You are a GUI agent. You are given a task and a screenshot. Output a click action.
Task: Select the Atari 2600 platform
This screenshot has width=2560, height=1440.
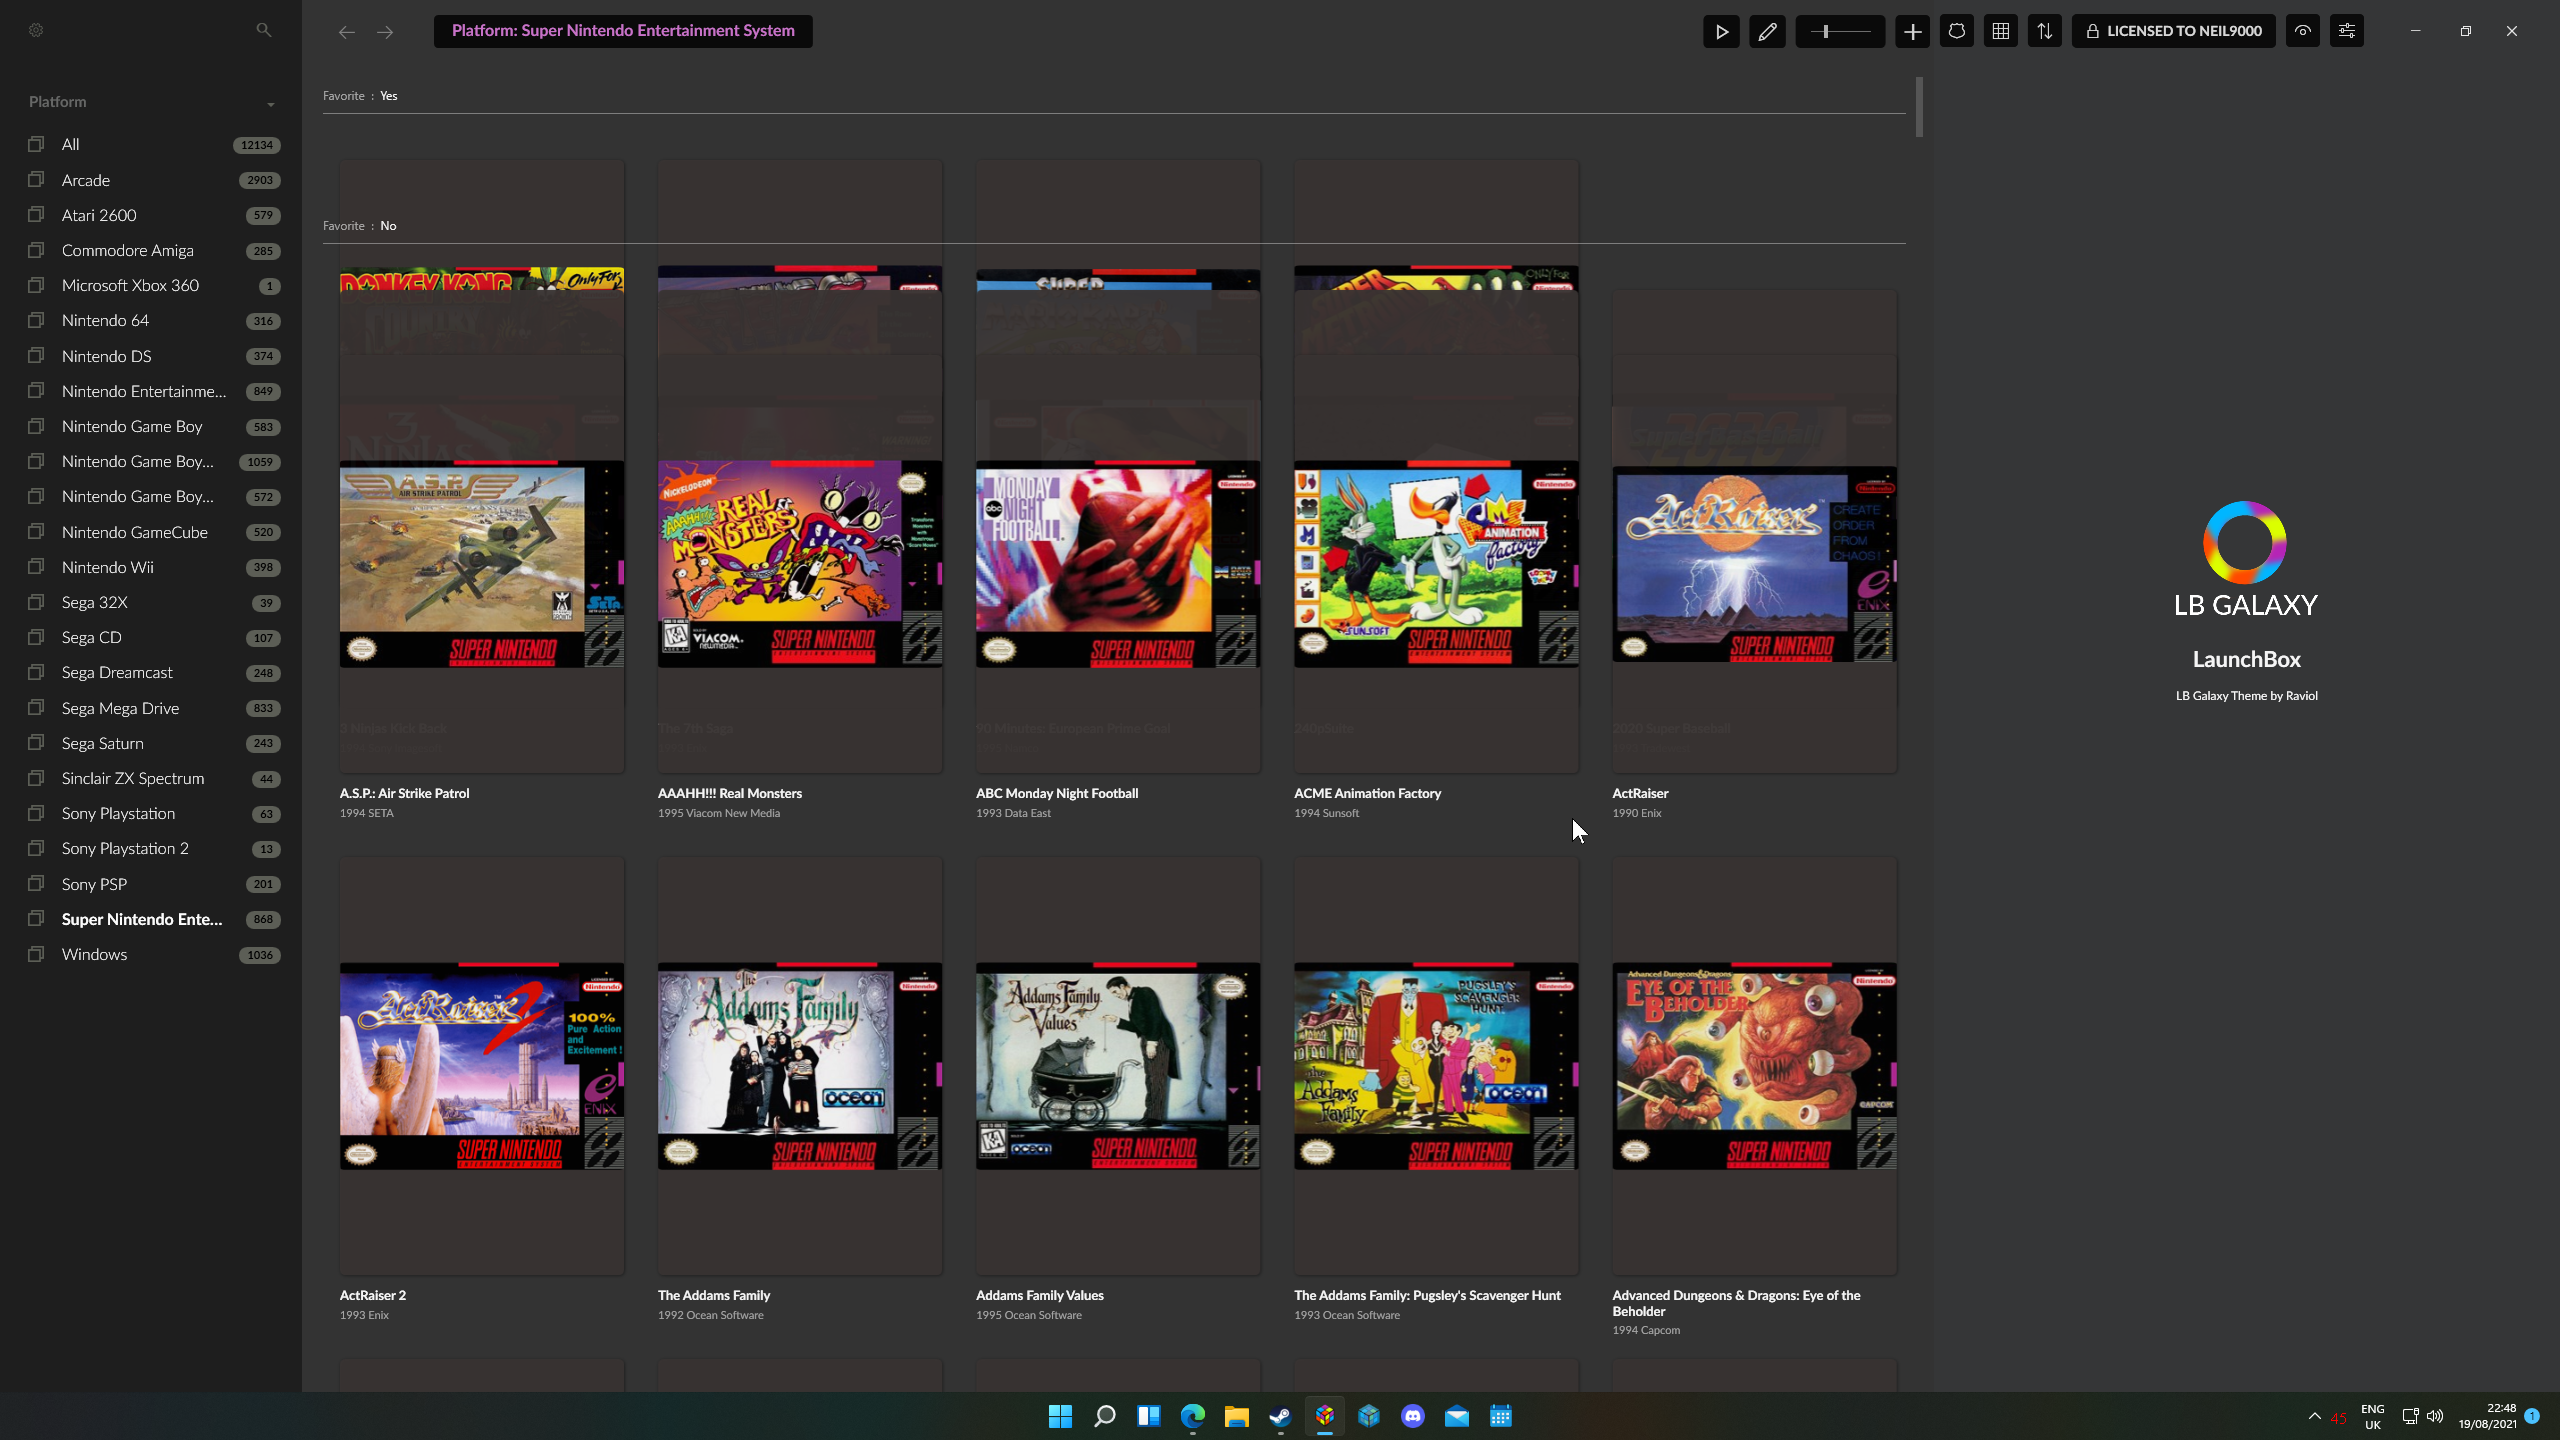click(x=152, y=215)
